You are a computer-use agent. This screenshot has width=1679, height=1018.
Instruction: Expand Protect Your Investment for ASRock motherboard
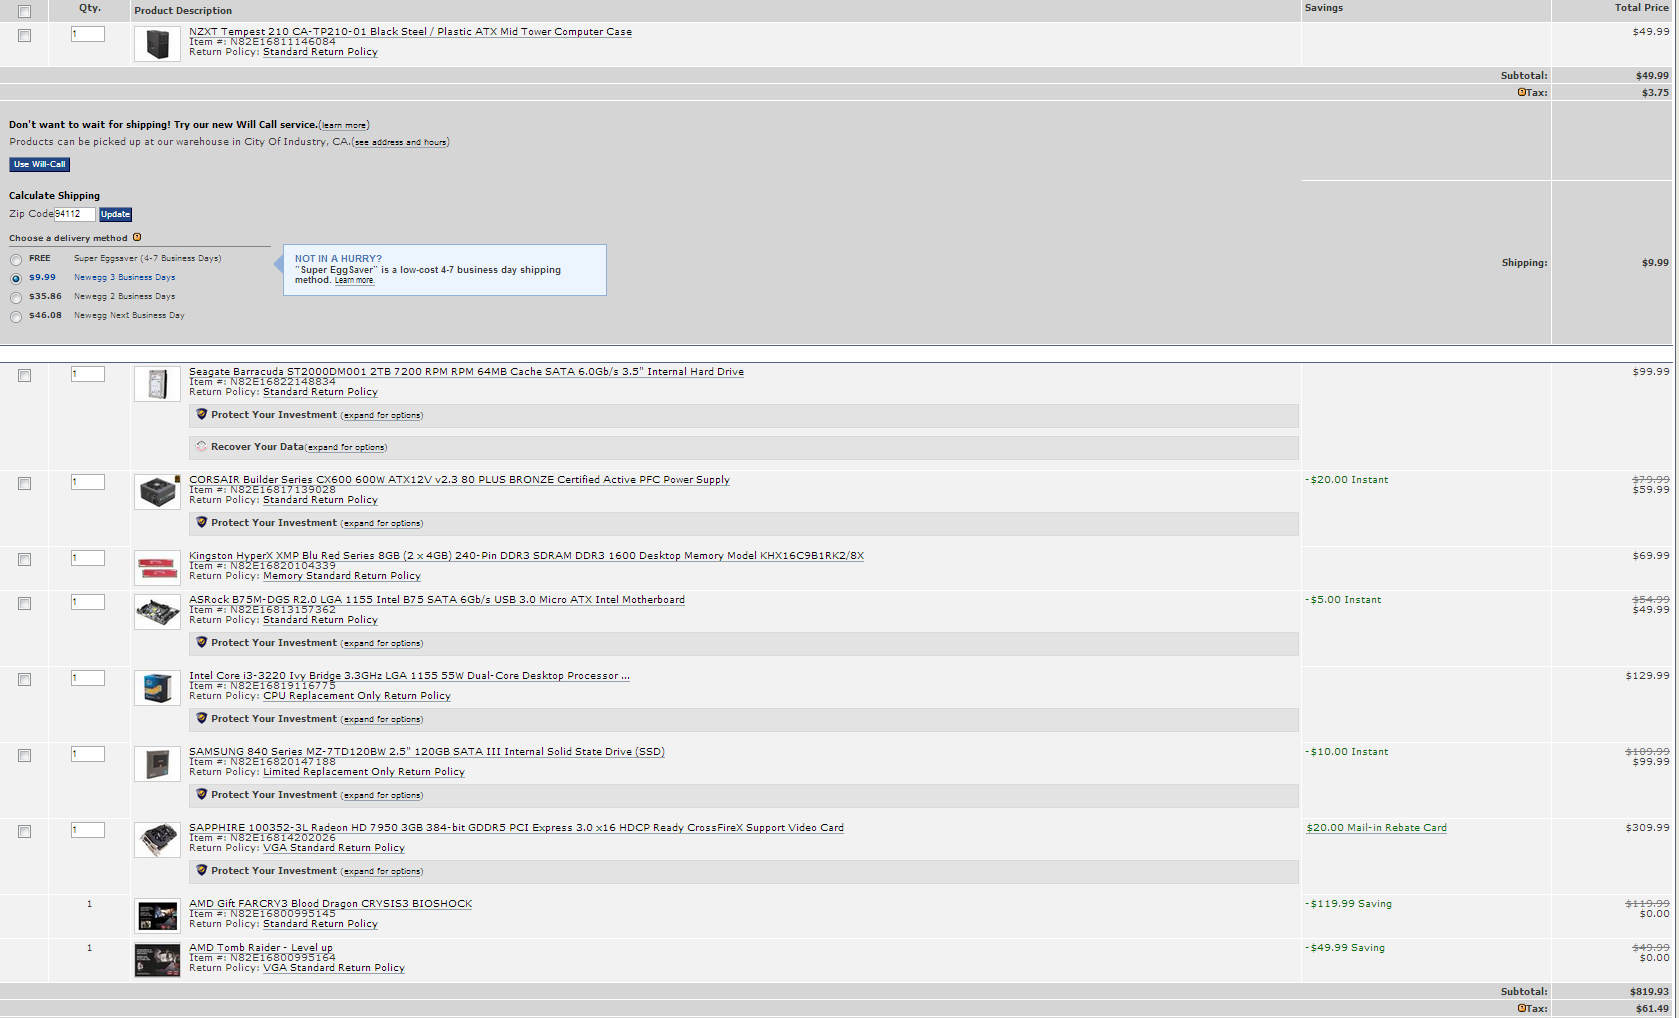(382, 643)
